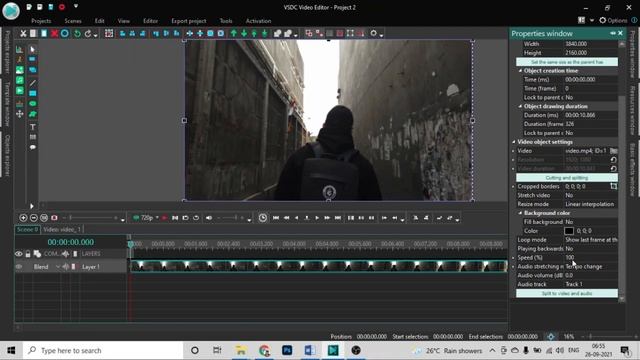Click the red record icon near 720p

pos(164,218)
